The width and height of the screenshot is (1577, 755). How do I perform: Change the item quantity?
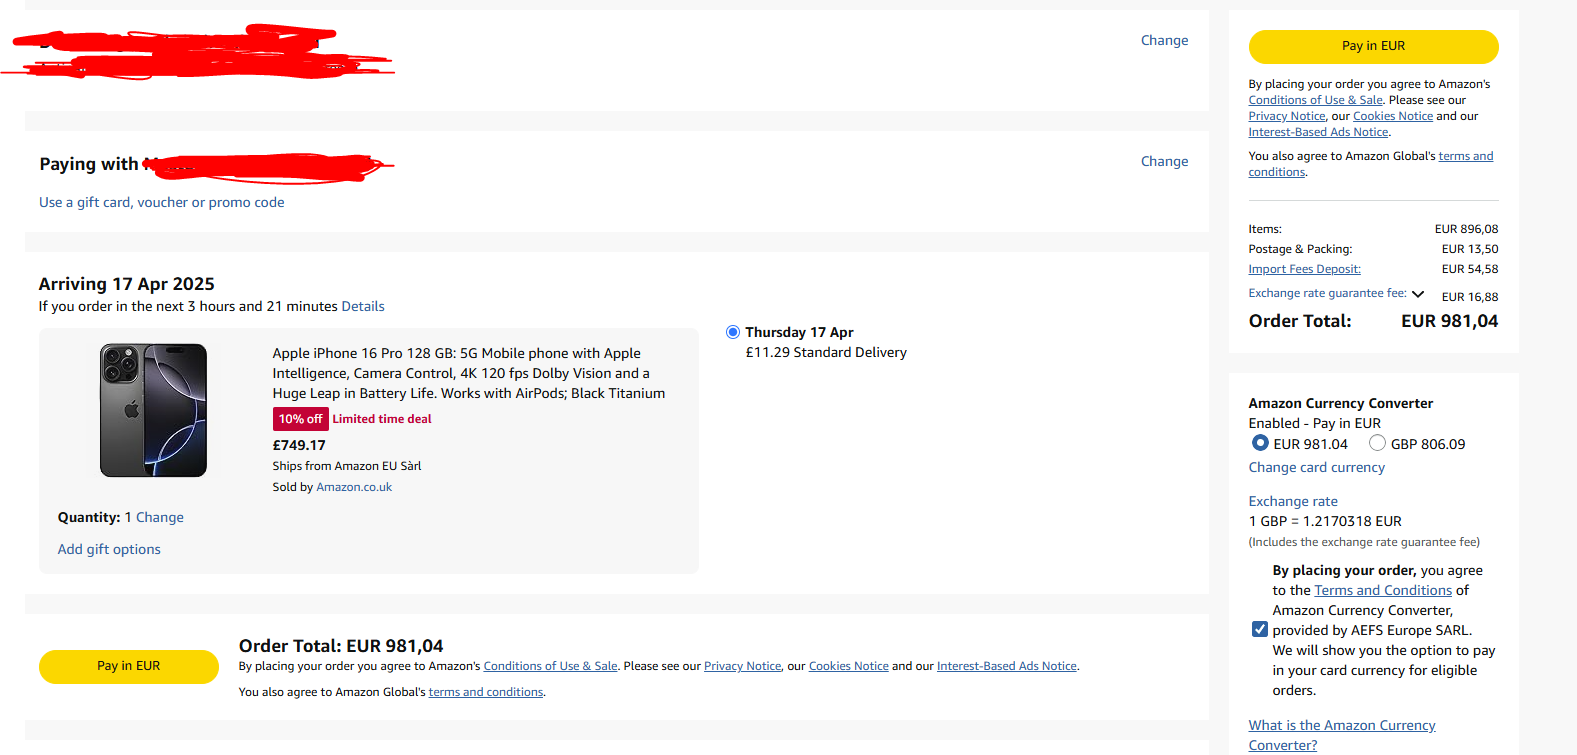tap(160, 517)
